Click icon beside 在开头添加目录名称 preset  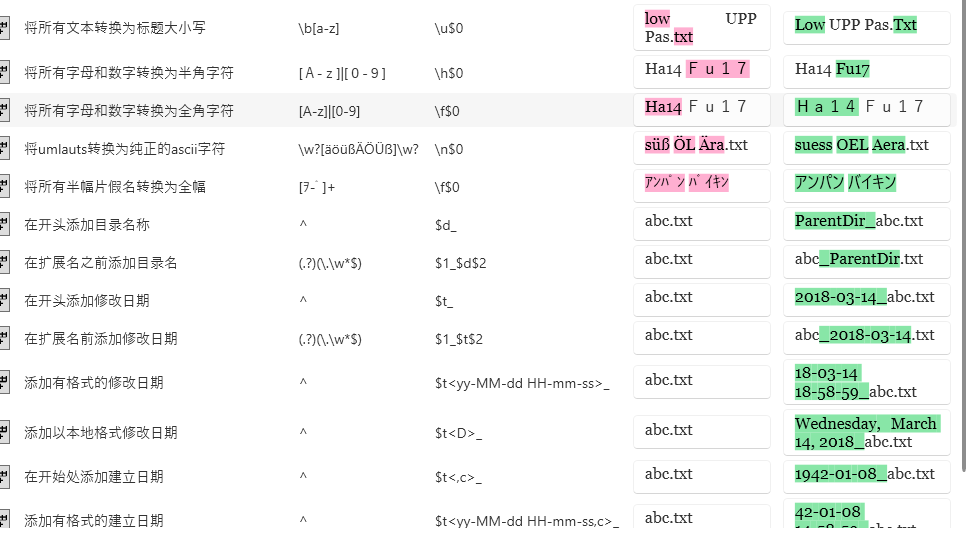point(4,225)
